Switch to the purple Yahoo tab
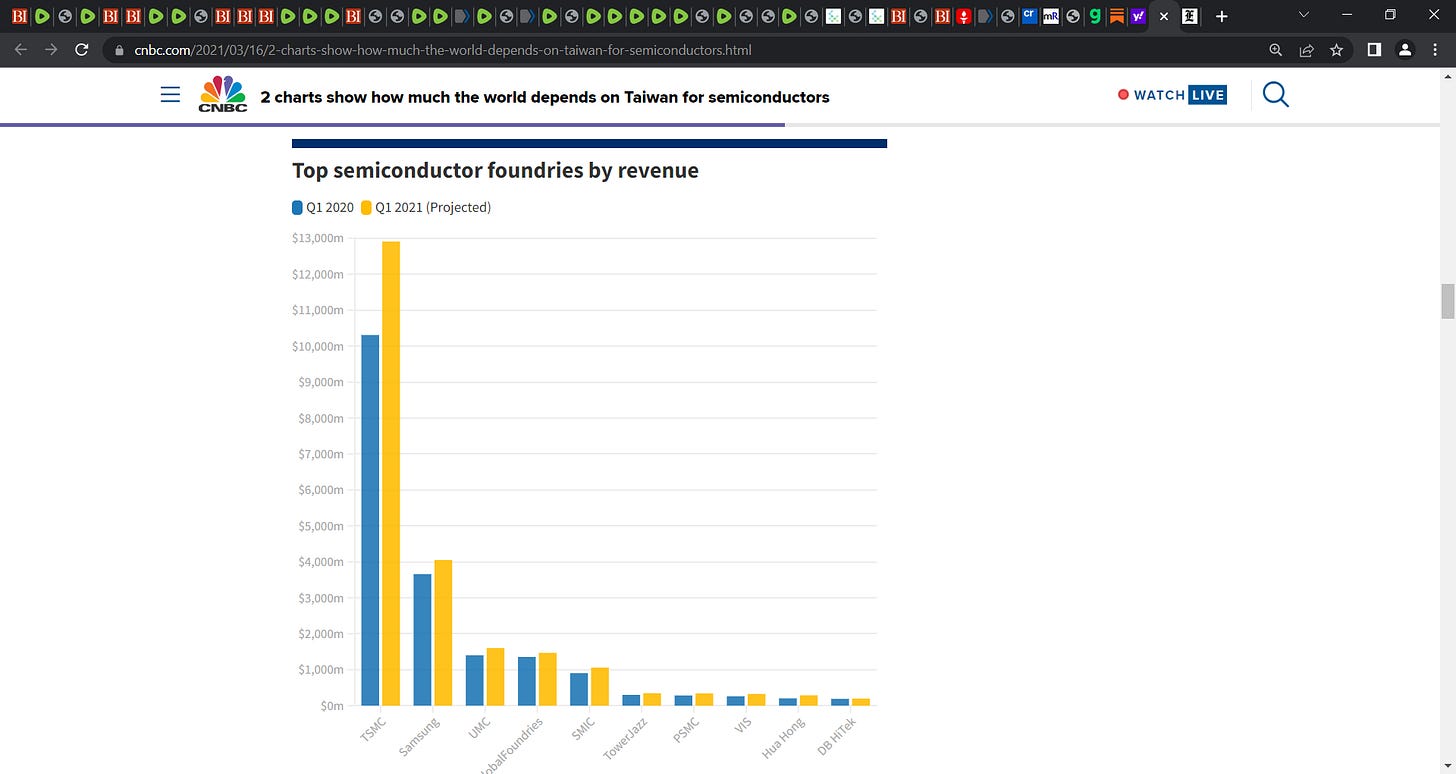 tap(1138, 16)
